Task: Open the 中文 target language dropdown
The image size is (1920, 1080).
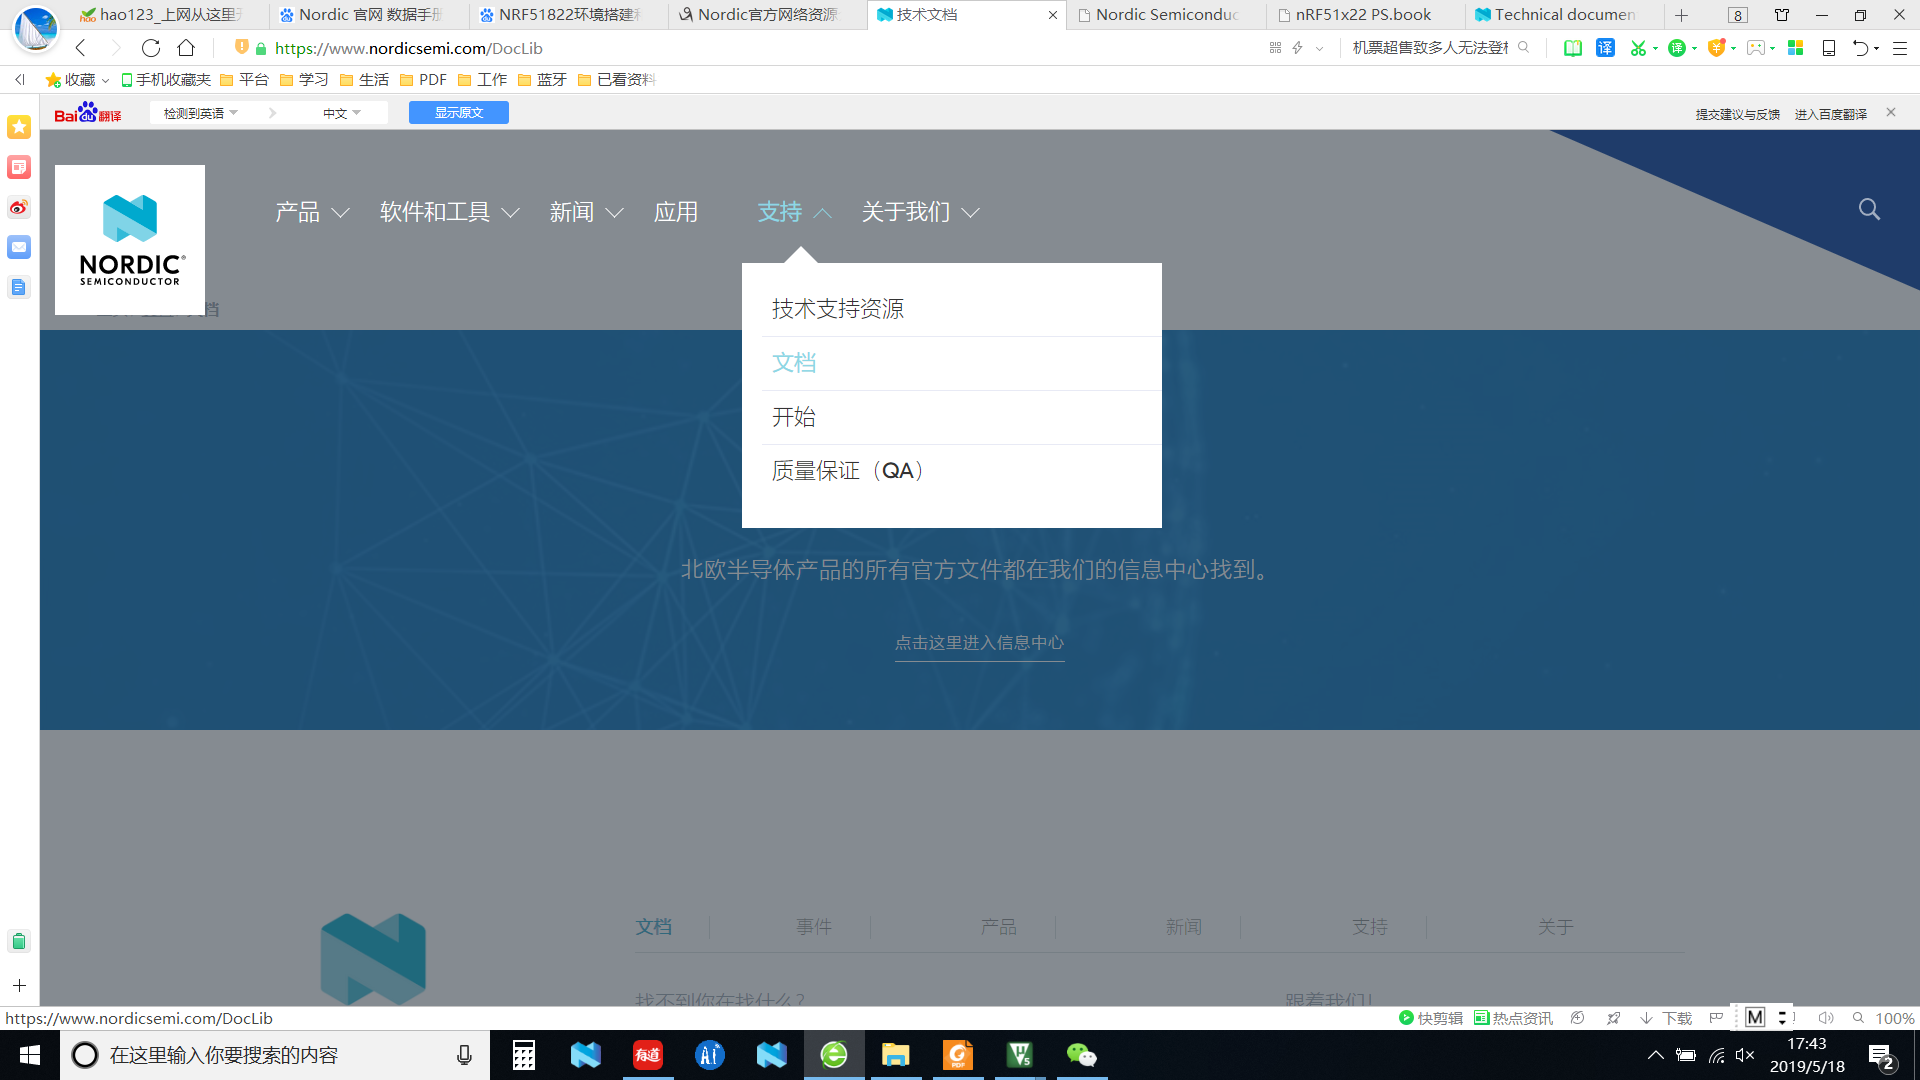Action: [x=341, y=113]
